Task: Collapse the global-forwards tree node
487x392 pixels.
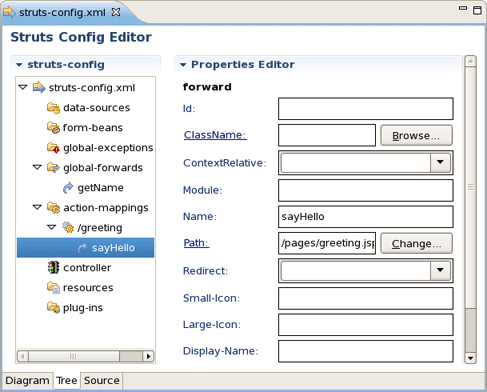Action: [37, 167]
